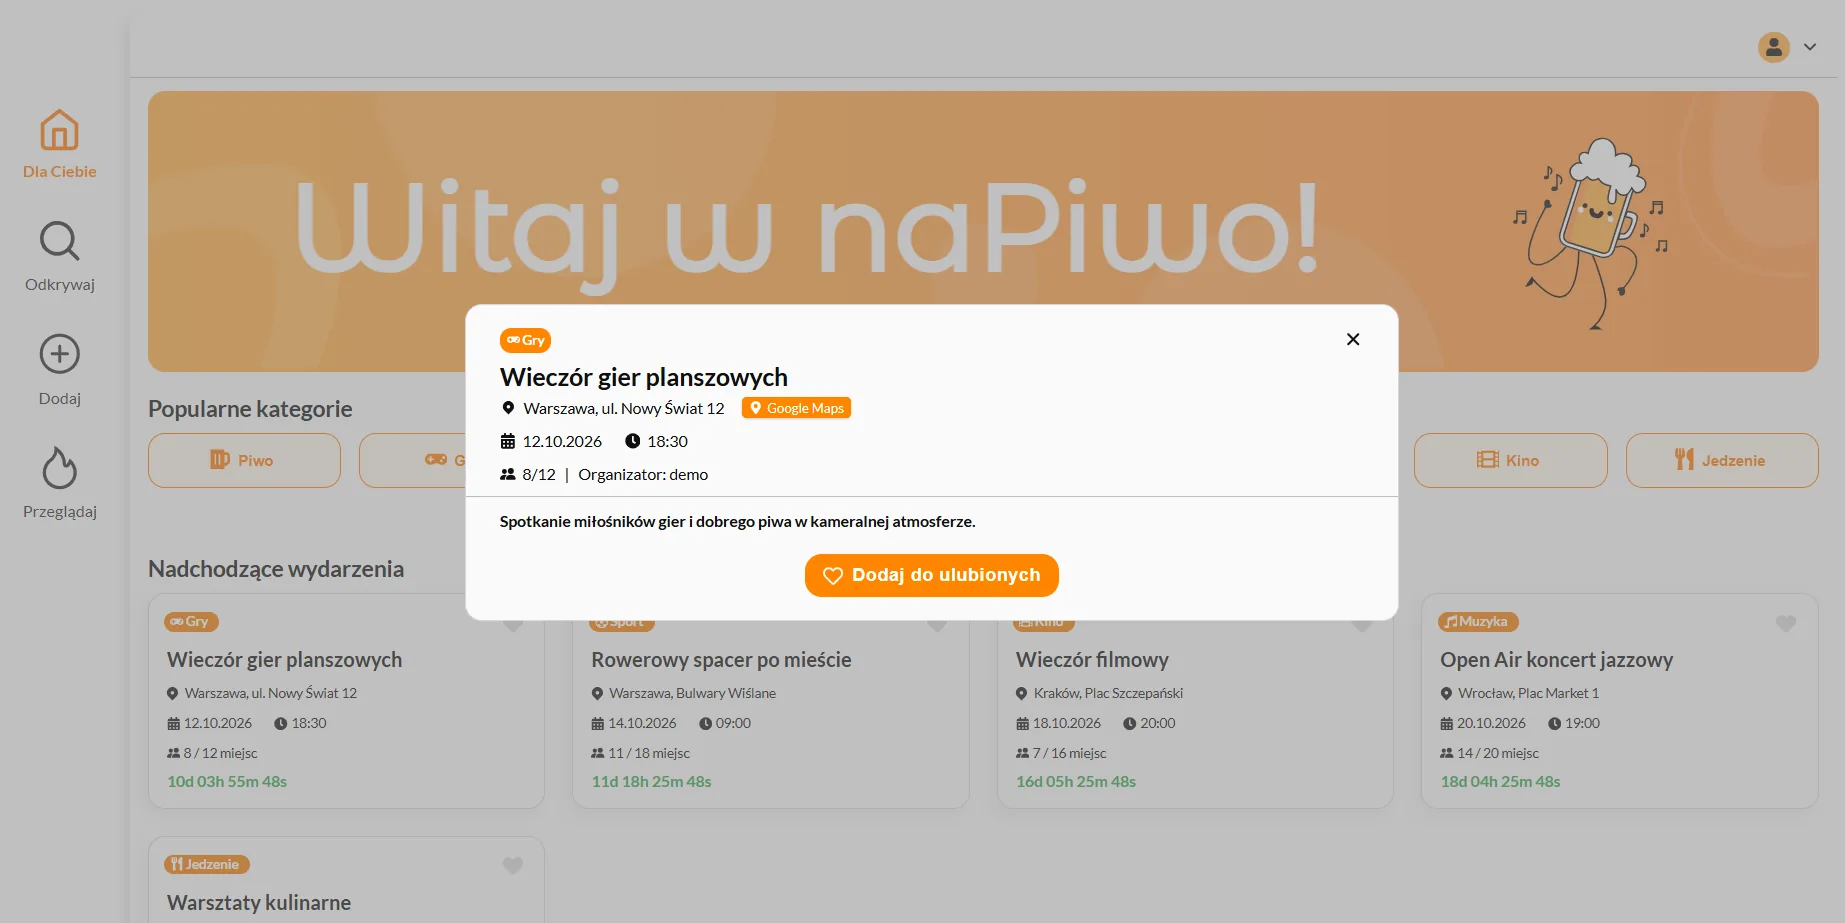Click the 14 / 20 miejsc text
This screenshot has height=923, width=1845.
(1498, 753)
